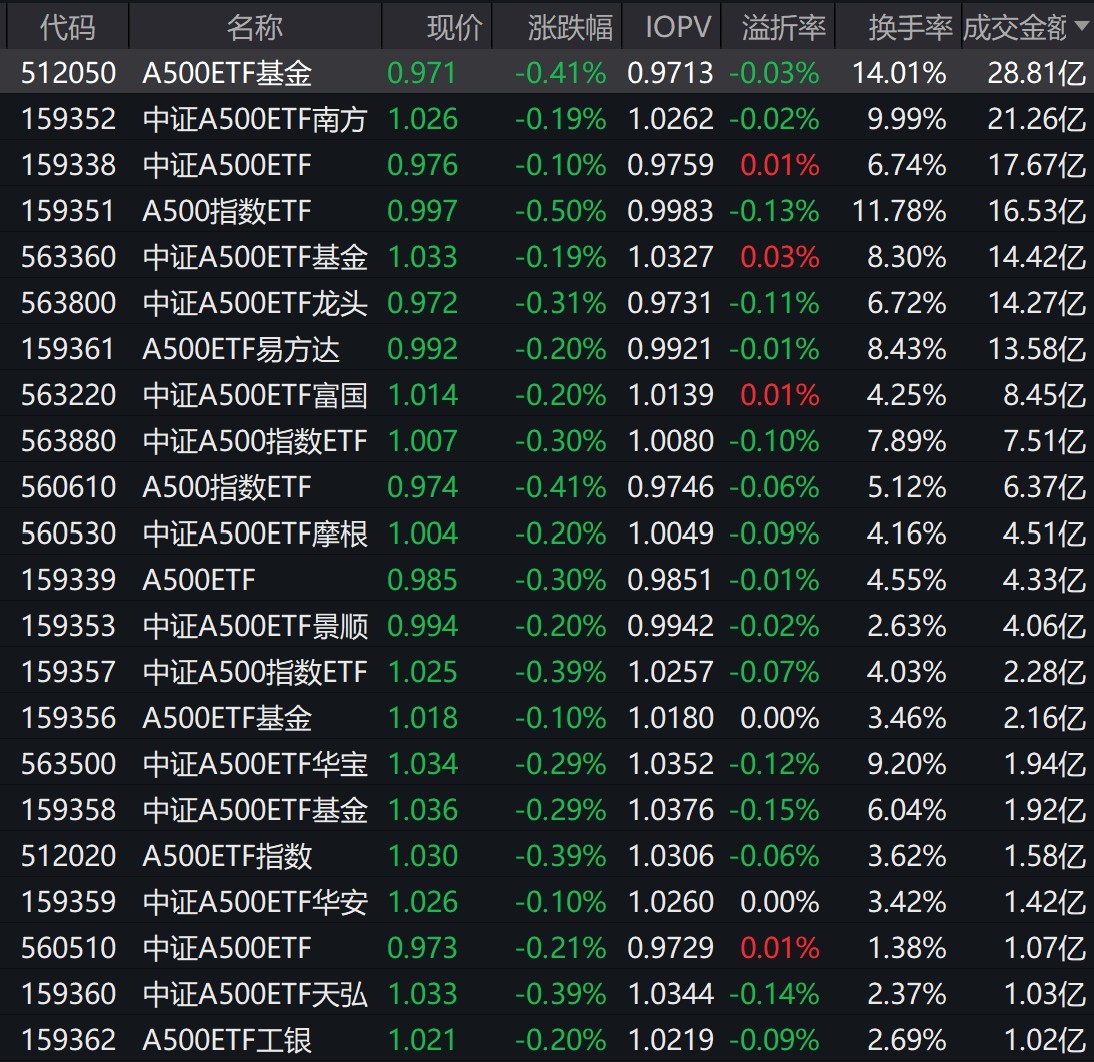Screen dimensions: 1094x1062
Task: Click the 中证A500ETF天弘 fund name
Action: click(x=255, y=995)
